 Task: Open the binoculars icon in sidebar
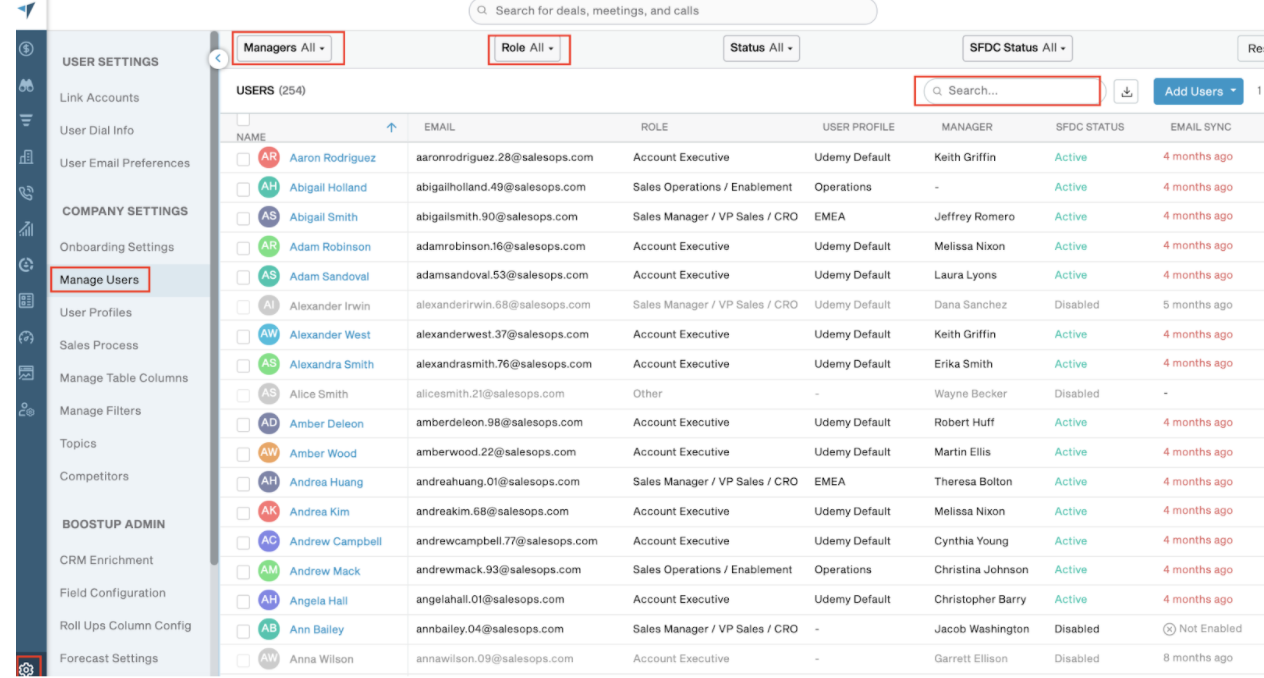click(x=26, y=86)
